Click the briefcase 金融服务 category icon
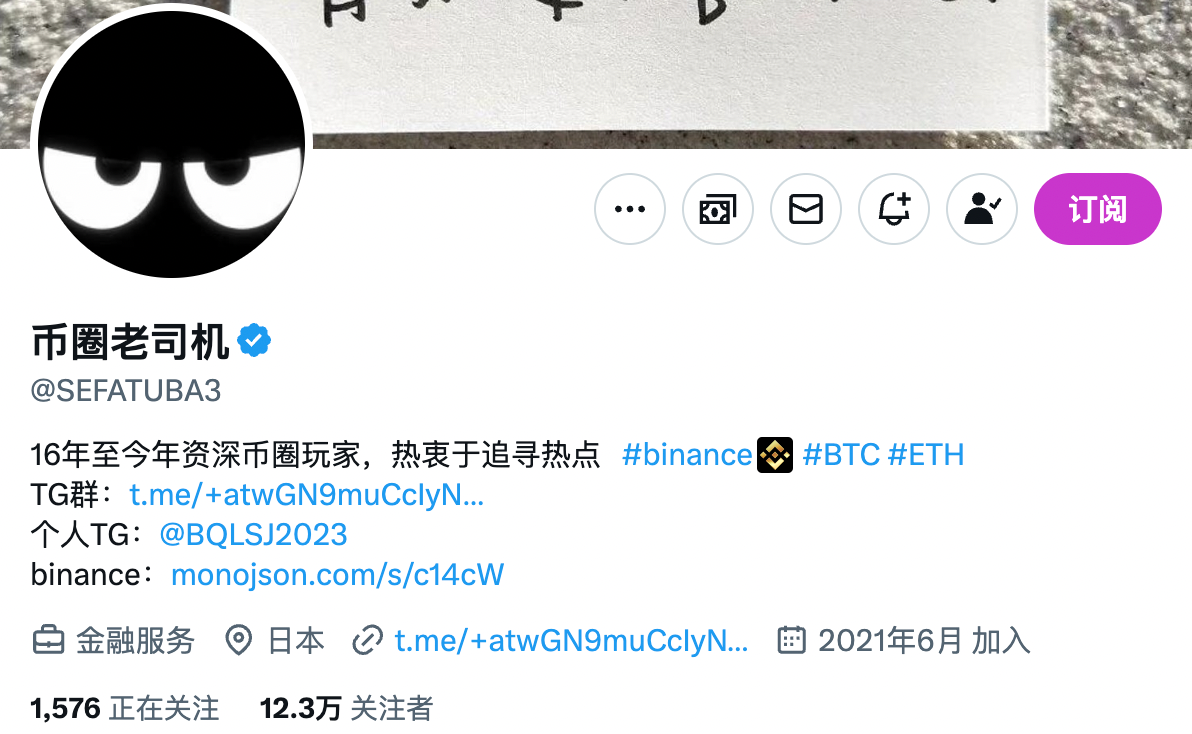 (x=48, y=641)
